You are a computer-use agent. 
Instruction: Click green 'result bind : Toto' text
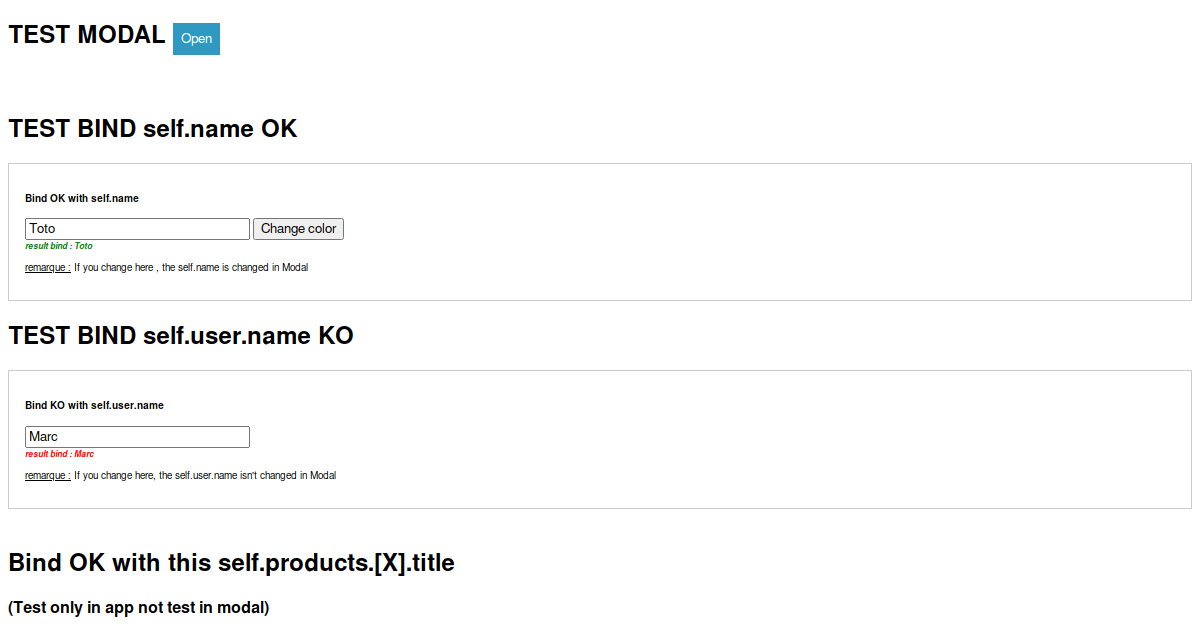pyautogui.click(x=59, y=246)
